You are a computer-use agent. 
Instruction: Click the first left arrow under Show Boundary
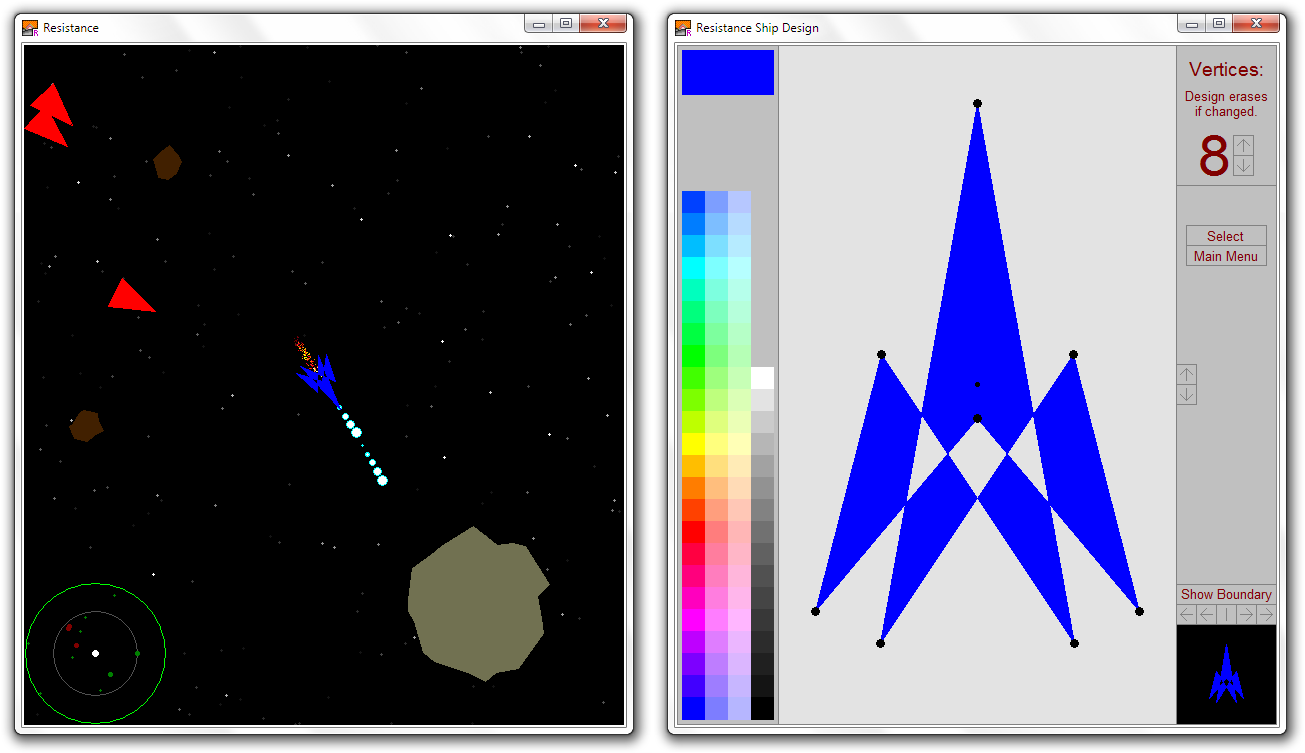[1187, 614]
